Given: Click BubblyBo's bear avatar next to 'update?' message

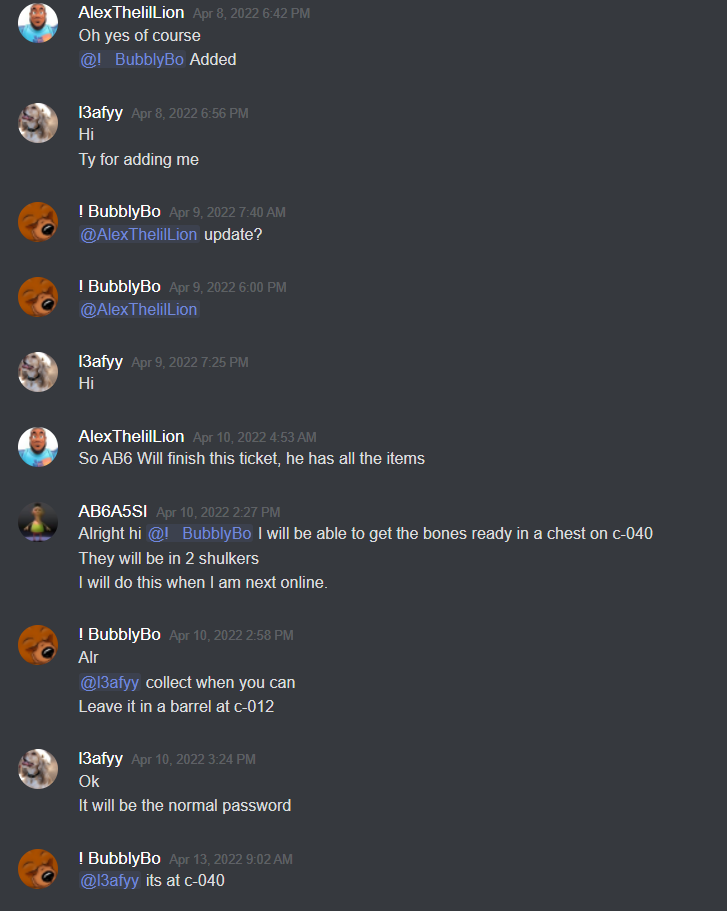Looking at the screenshot, I should tap(38, 222).
